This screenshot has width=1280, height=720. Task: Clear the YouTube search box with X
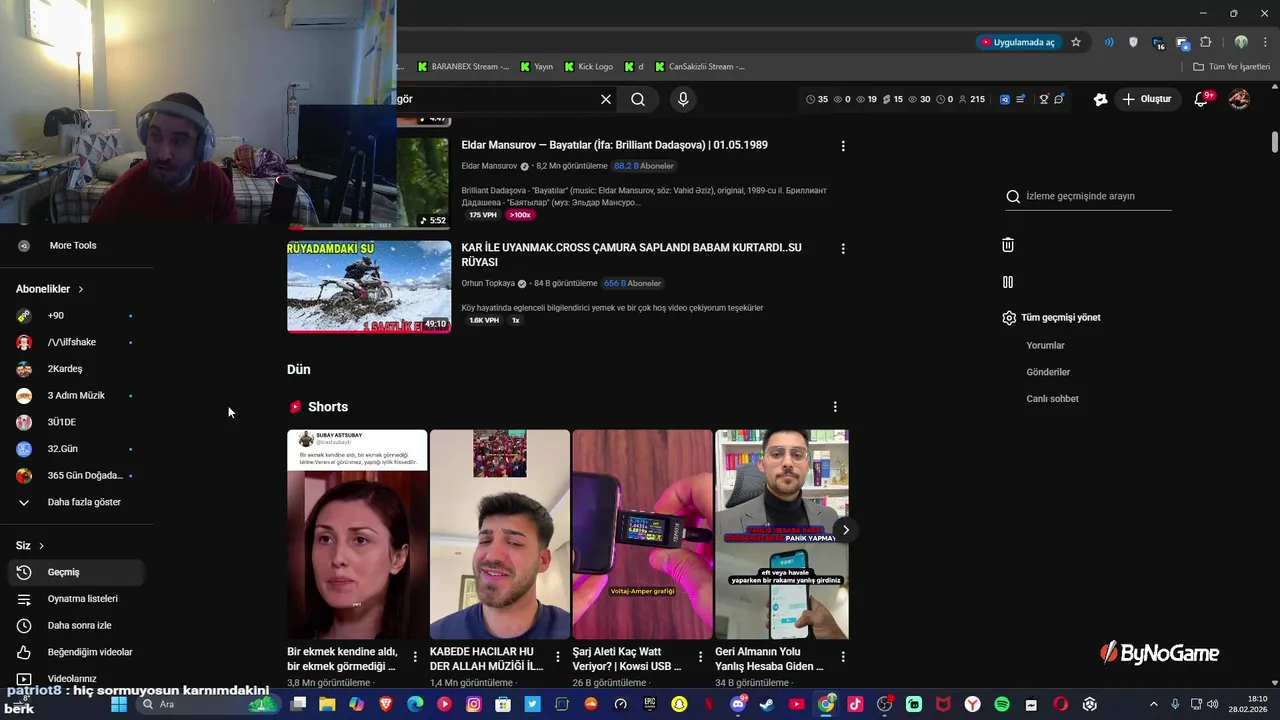coord(606,99)
